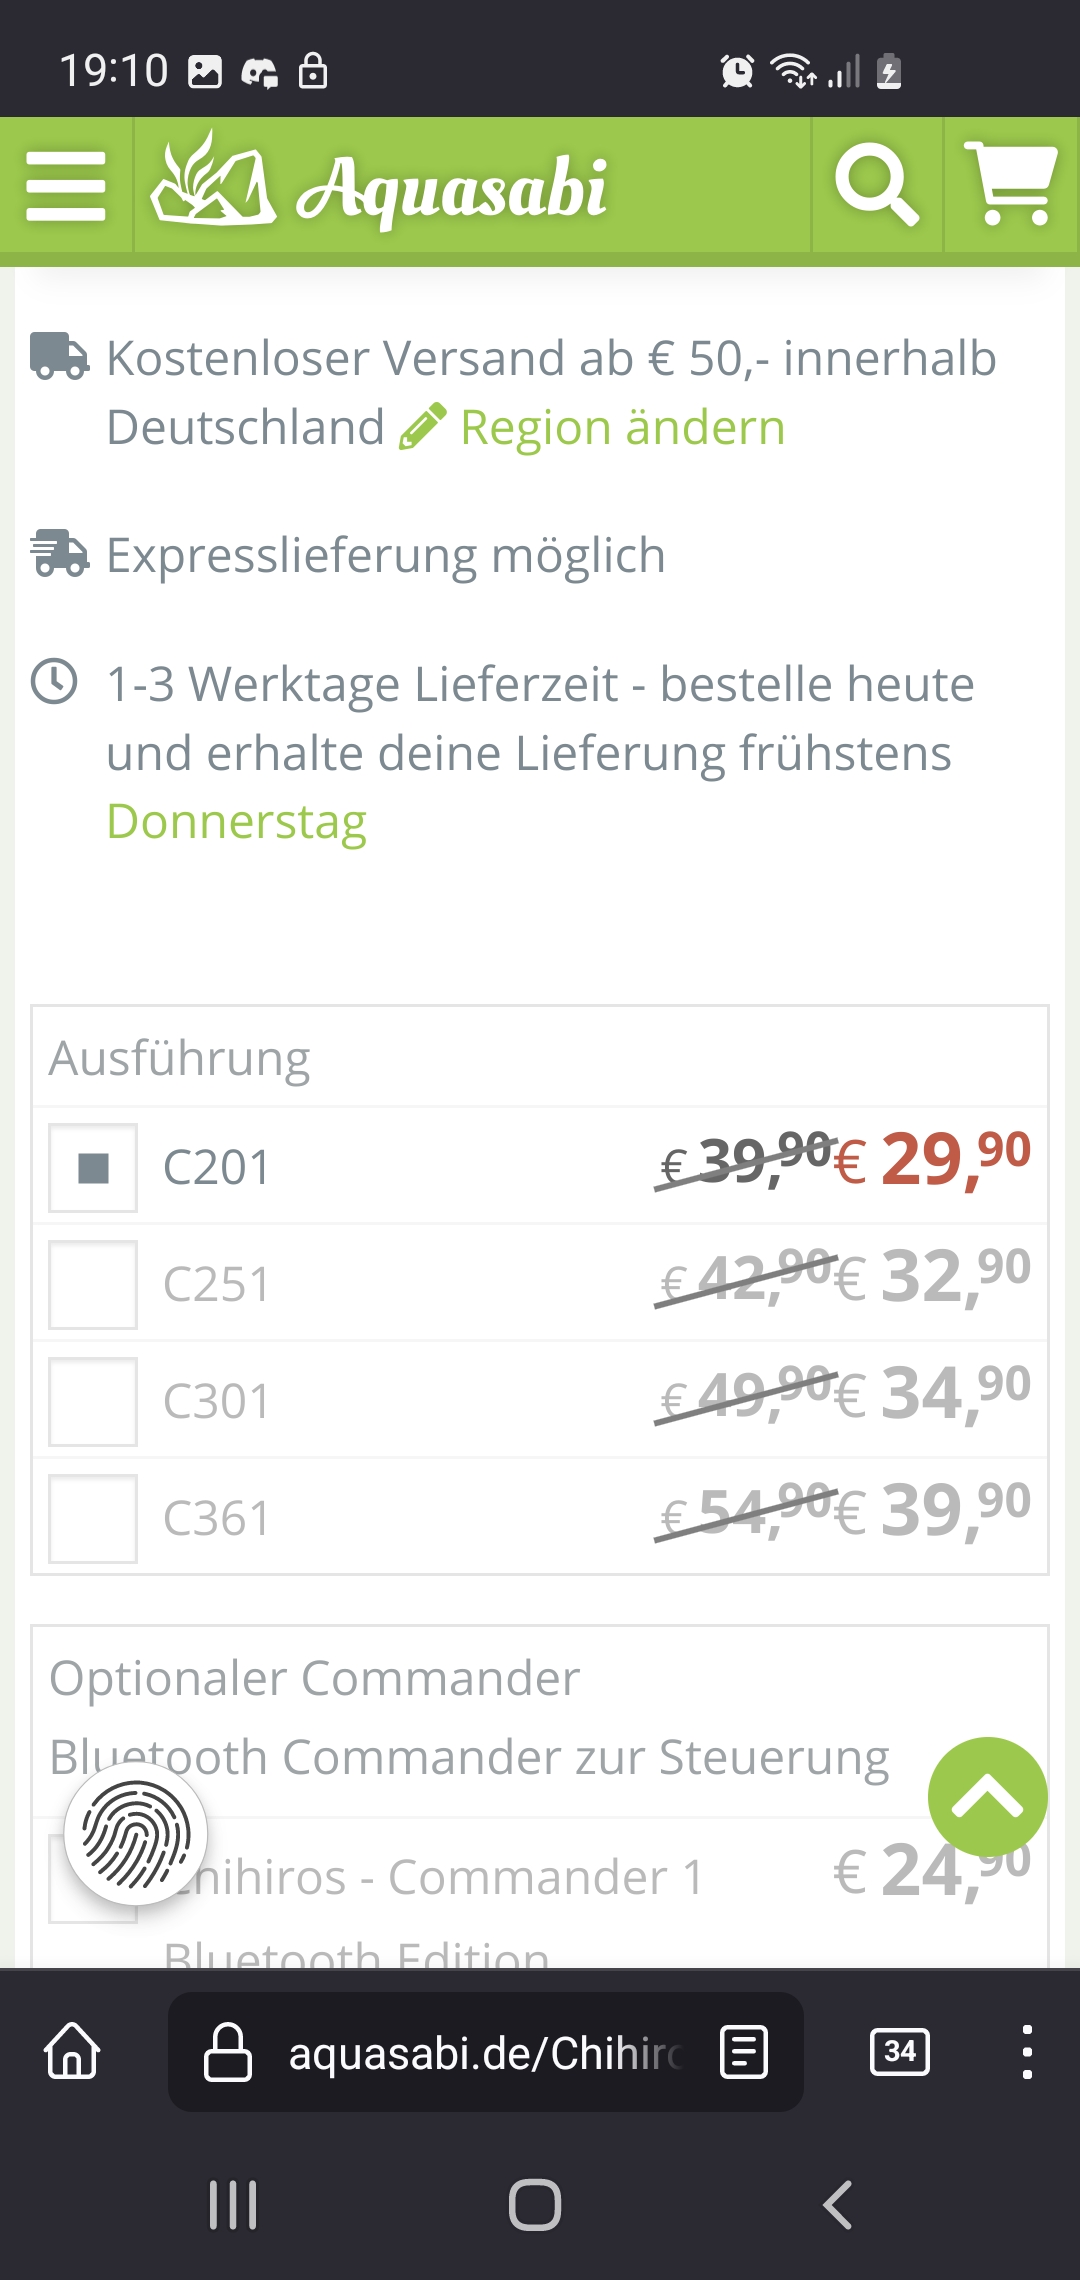Open Android recent apps view

click(x=233, y=2205)
